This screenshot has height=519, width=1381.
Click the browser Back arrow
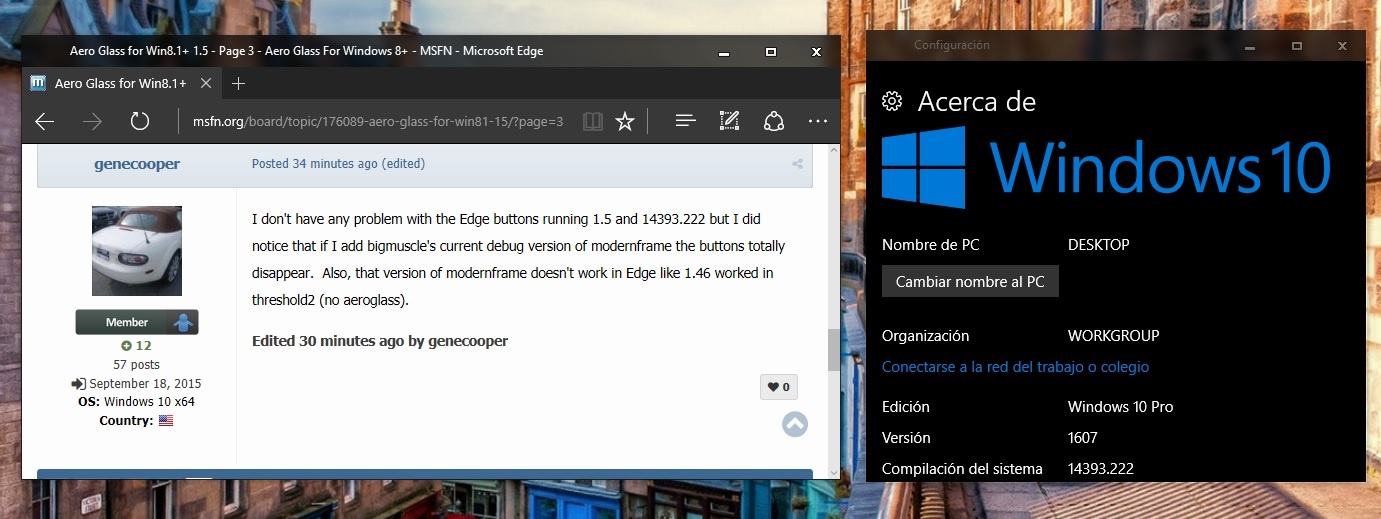[x=44, y=122]
